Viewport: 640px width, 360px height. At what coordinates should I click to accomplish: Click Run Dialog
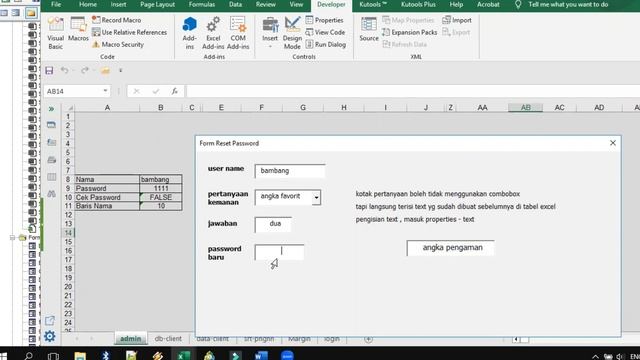coord(326,44)
